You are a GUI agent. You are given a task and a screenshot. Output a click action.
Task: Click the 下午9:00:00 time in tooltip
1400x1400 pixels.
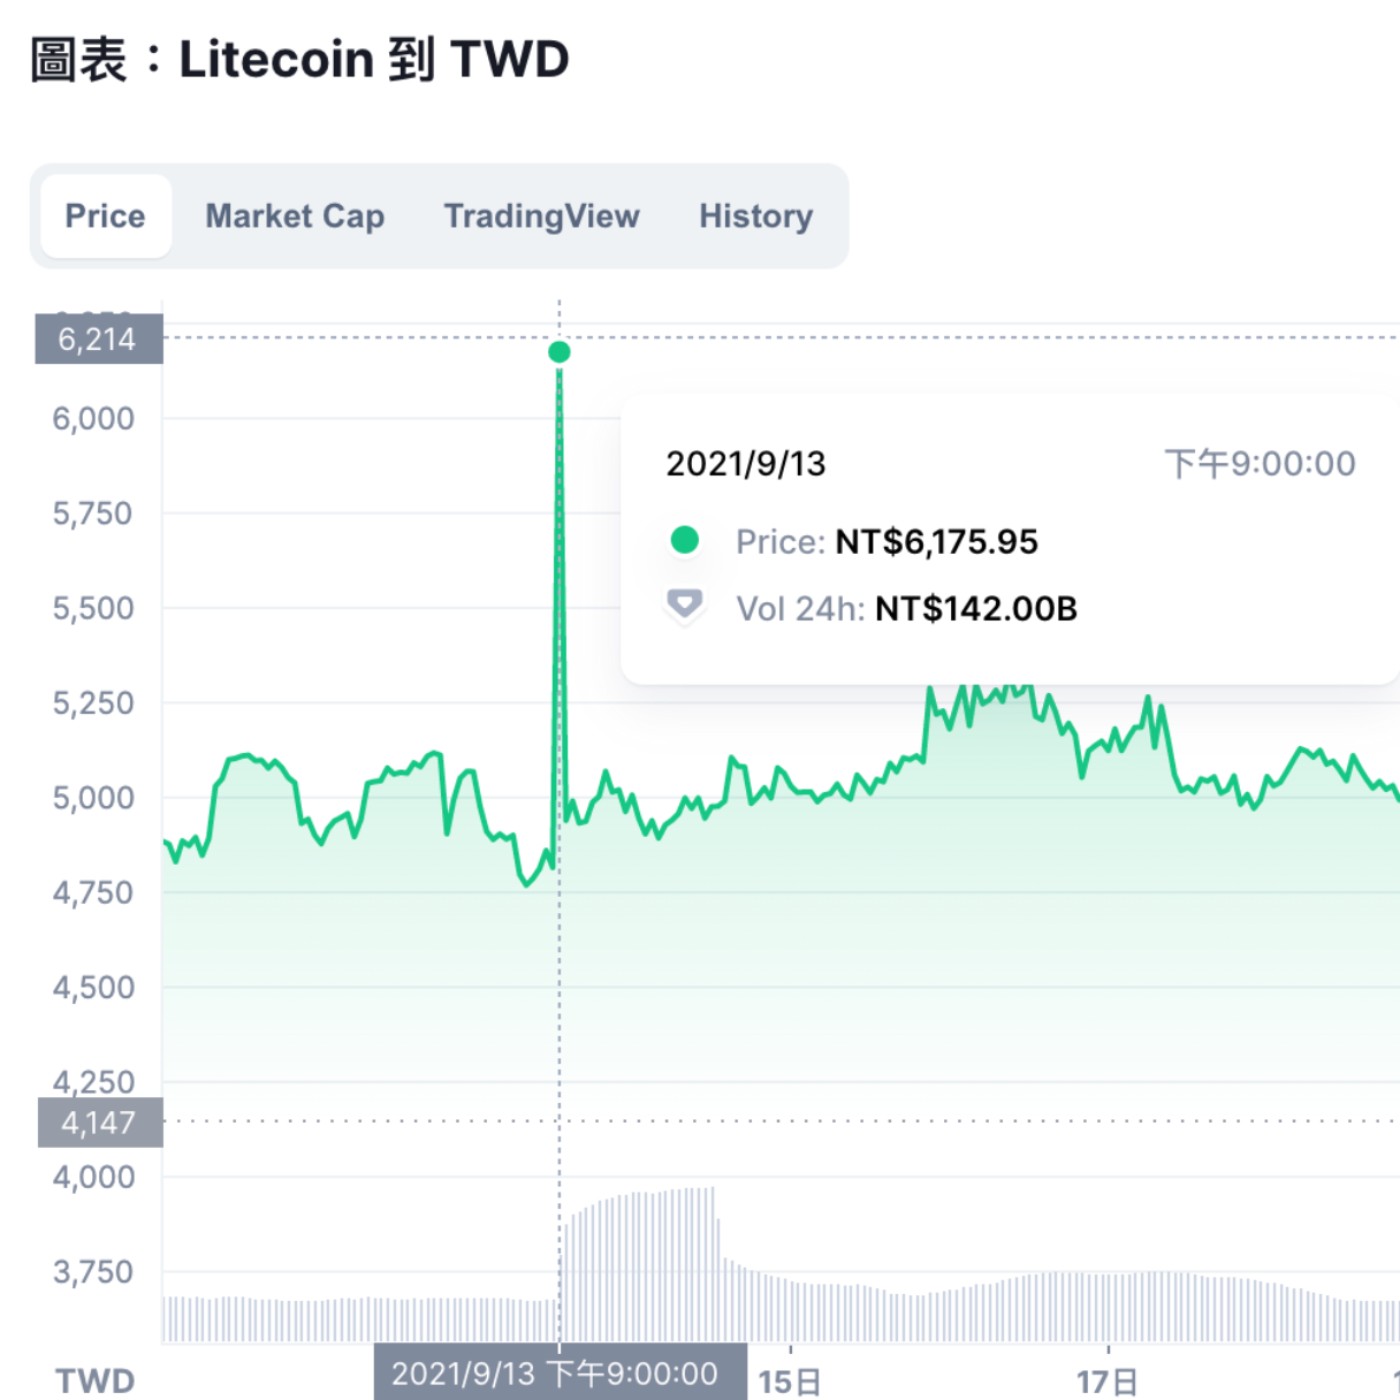click(x=1260, y=464)
